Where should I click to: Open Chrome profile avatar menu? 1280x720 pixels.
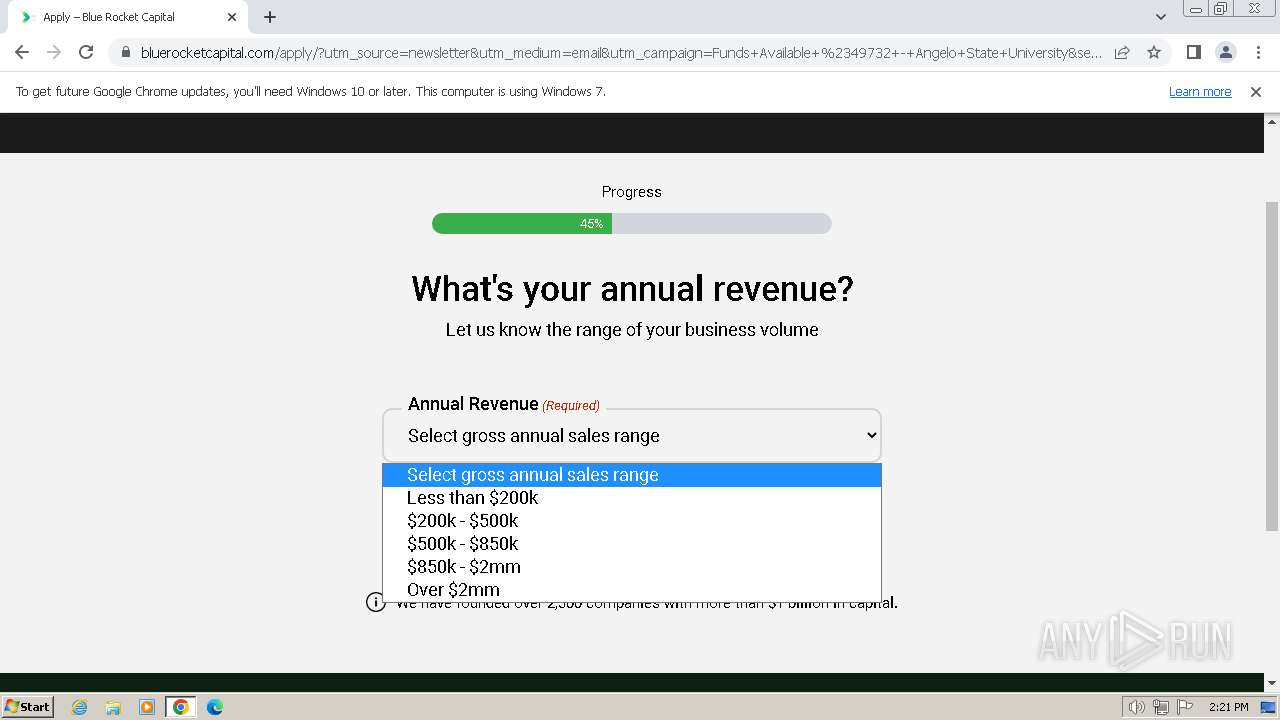click(1225, 52)
